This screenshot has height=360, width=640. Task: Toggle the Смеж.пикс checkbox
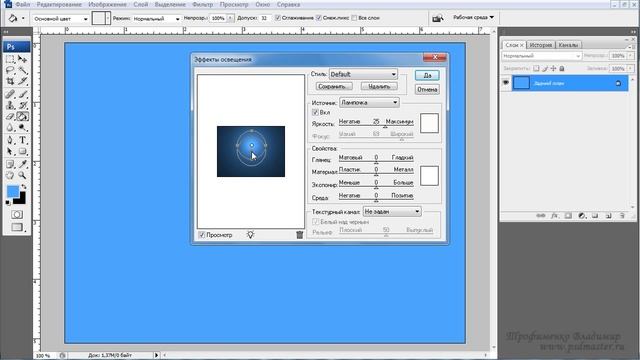click(x=319, y=18)
